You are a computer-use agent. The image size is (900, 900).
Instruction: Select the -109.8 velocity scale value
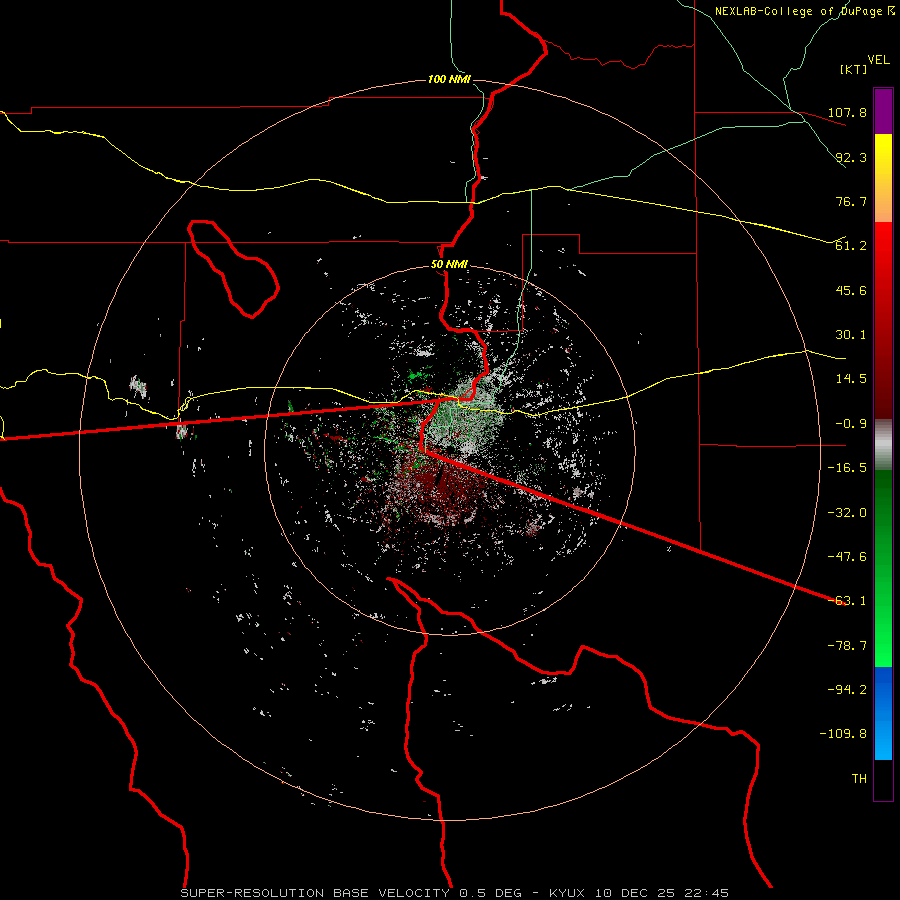(x=843, y=734)
